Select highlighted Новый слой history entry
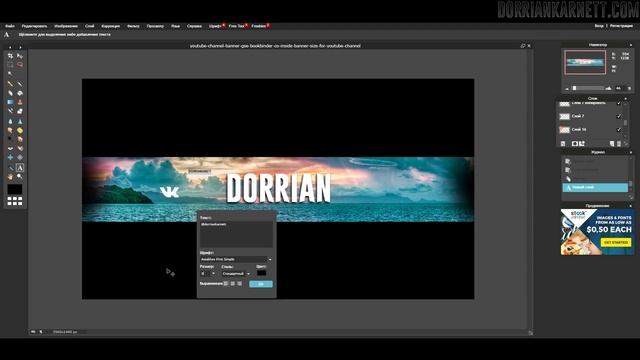Viewport: 640px width, 360px height. [595, 187]
